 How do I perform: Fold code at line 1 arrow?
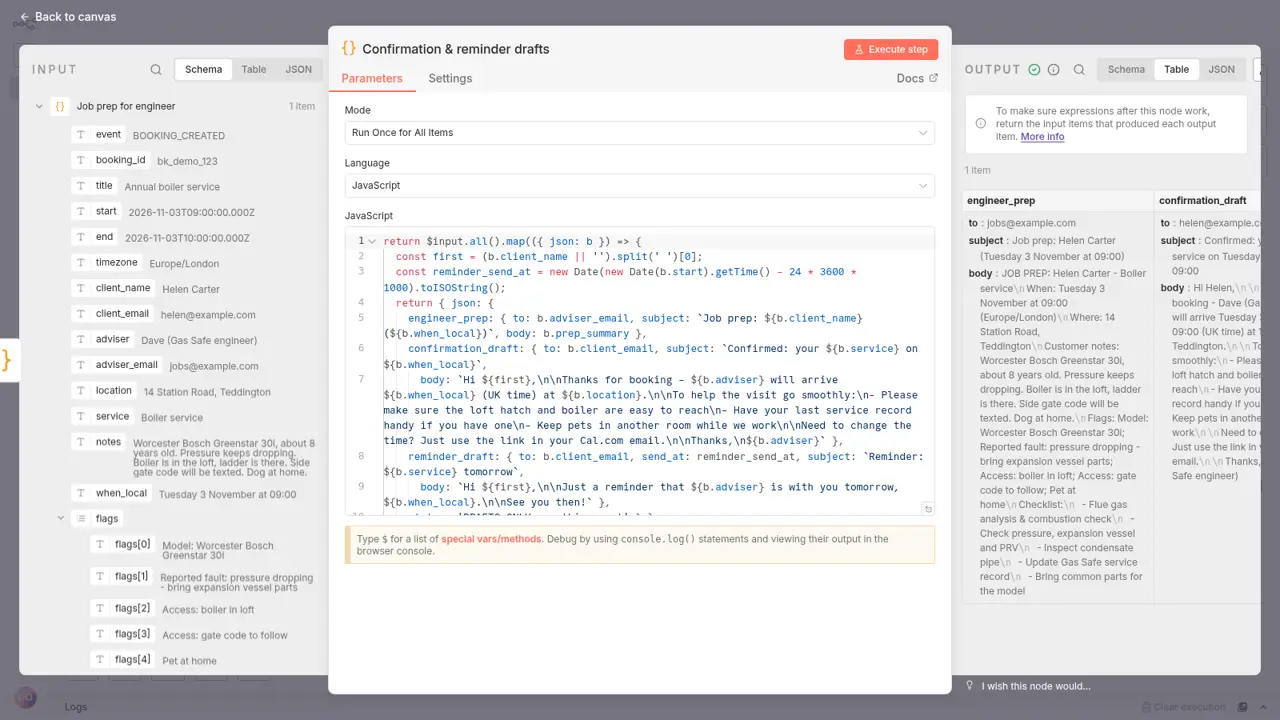tap(372, 242)
